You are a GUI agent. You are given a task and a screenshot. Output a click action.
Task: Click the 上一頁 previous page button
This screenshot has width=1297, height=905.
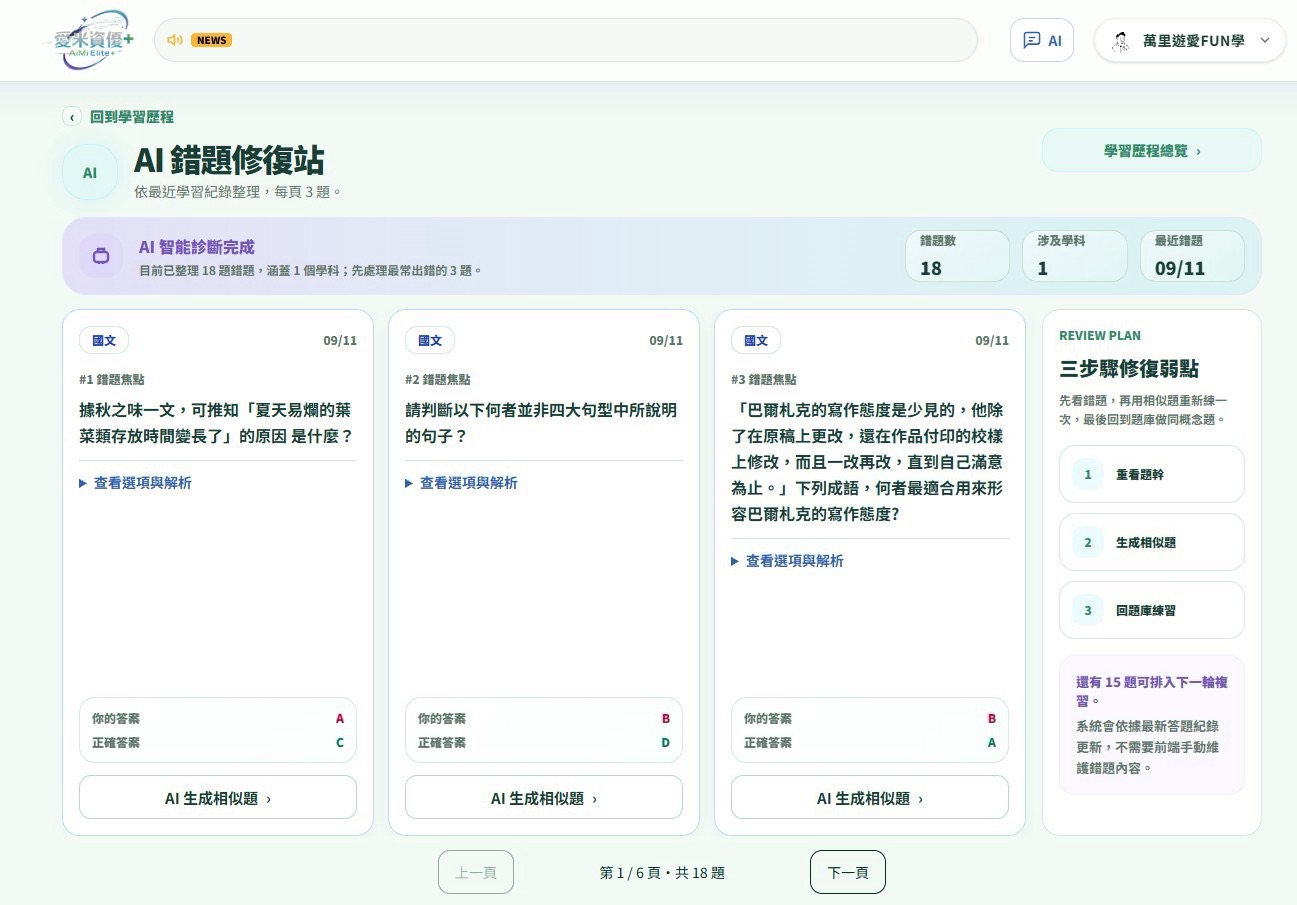pos(476,872)
